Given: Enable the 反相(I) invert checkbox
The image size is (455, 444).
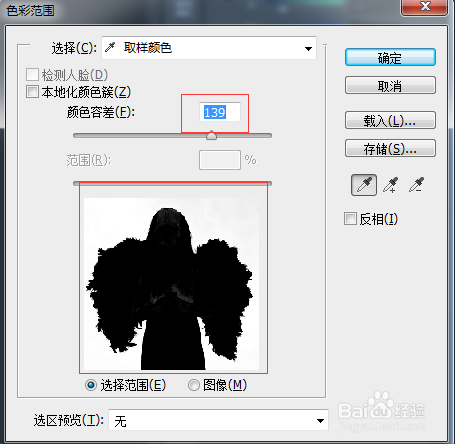Looking at the screenshot, I should tap(350, 219).
